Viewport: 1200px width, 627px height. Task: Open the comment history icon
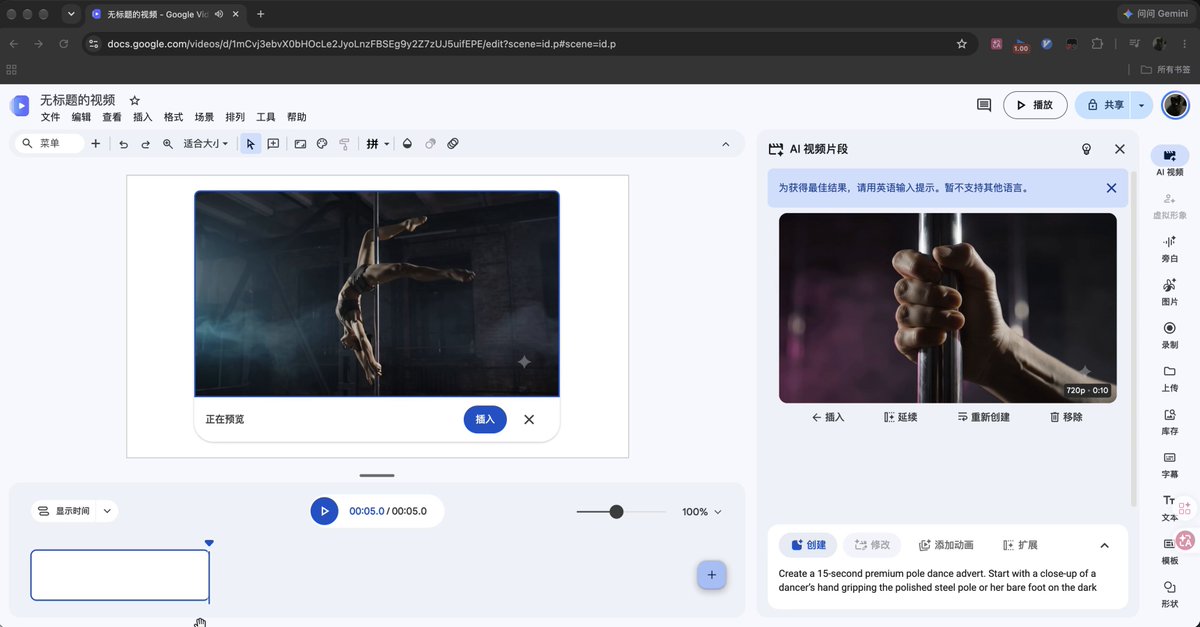pos(984,105)
